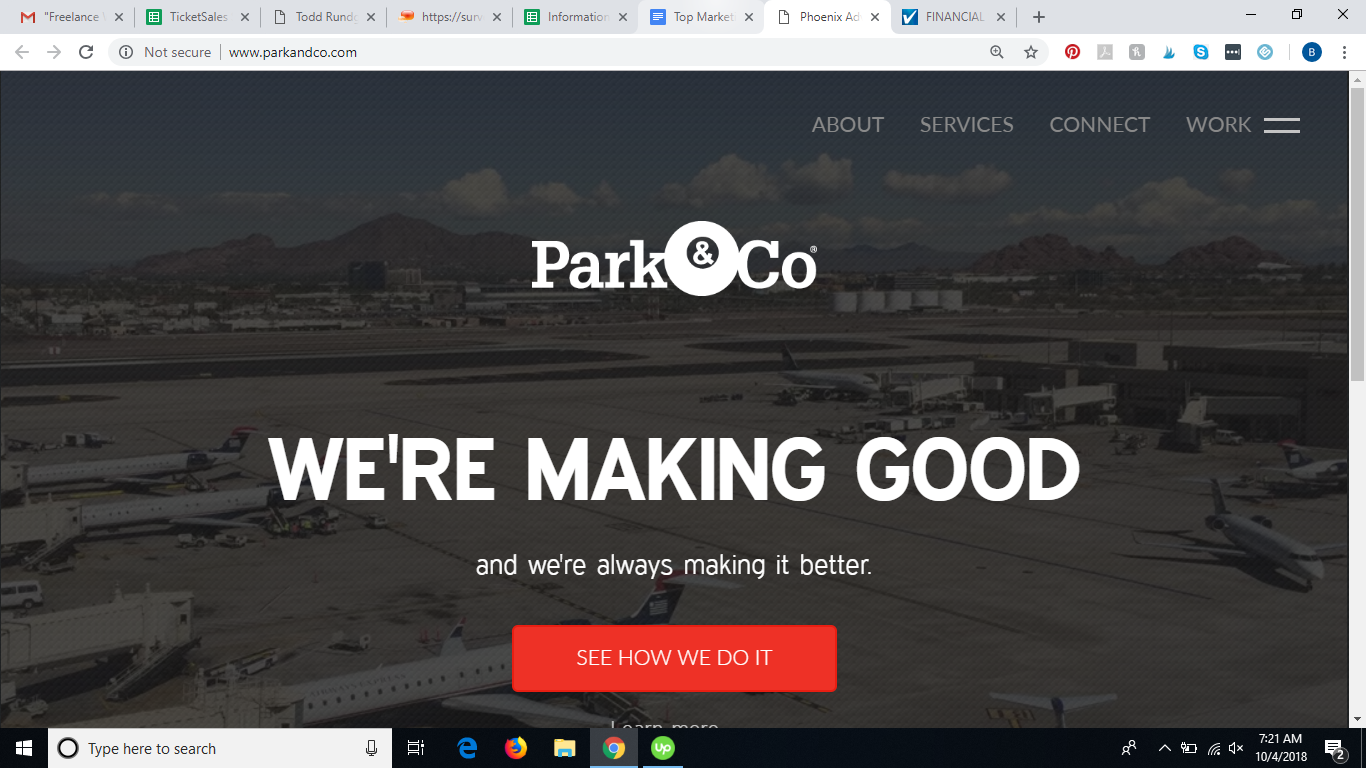Click the Skype extension icon
Screen dimensions: 1366x768
1201,52
